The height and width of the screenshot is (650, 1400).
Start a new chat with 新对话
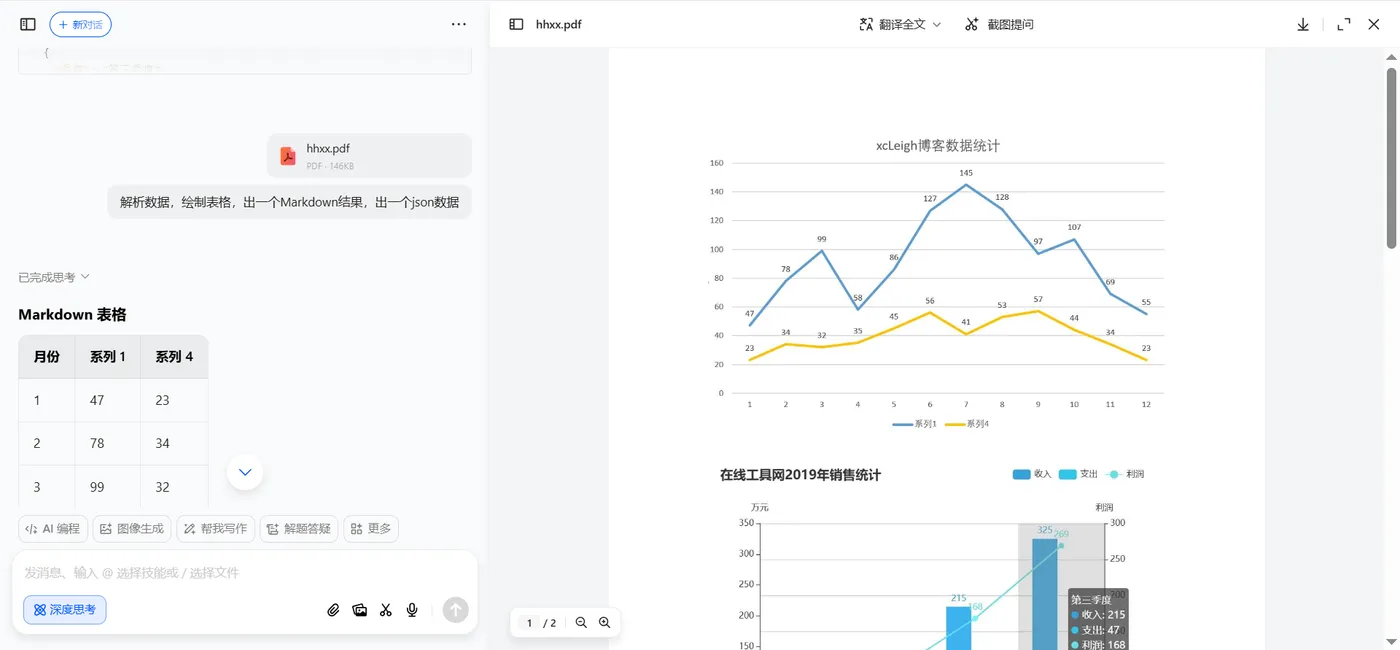point(80,24)
